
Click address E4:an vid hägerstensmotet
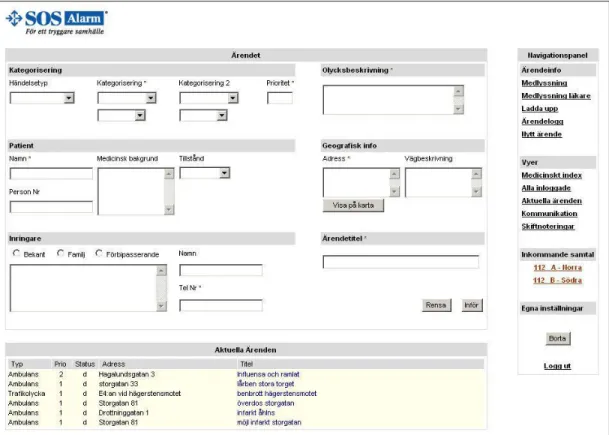[139, 394]
